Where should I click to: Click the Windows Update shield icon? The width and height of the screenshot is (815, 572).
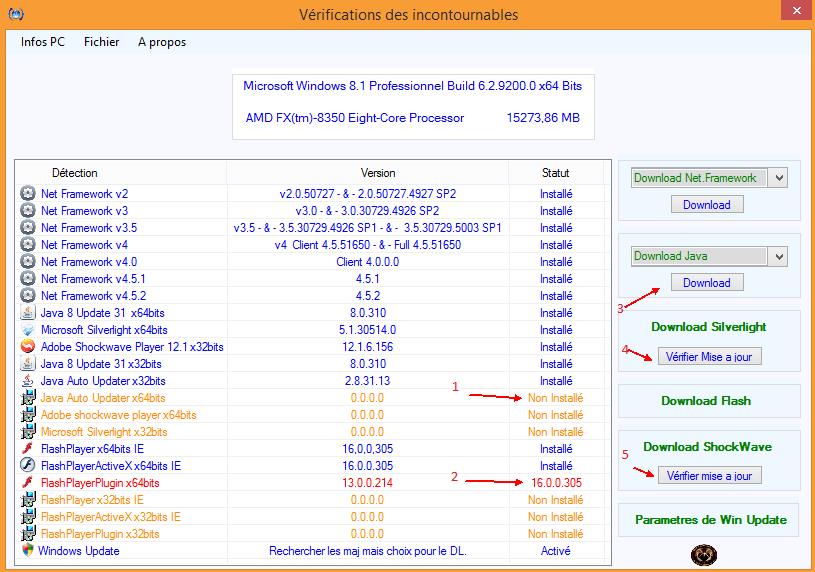pyautogui.click(x=28, y=550)
